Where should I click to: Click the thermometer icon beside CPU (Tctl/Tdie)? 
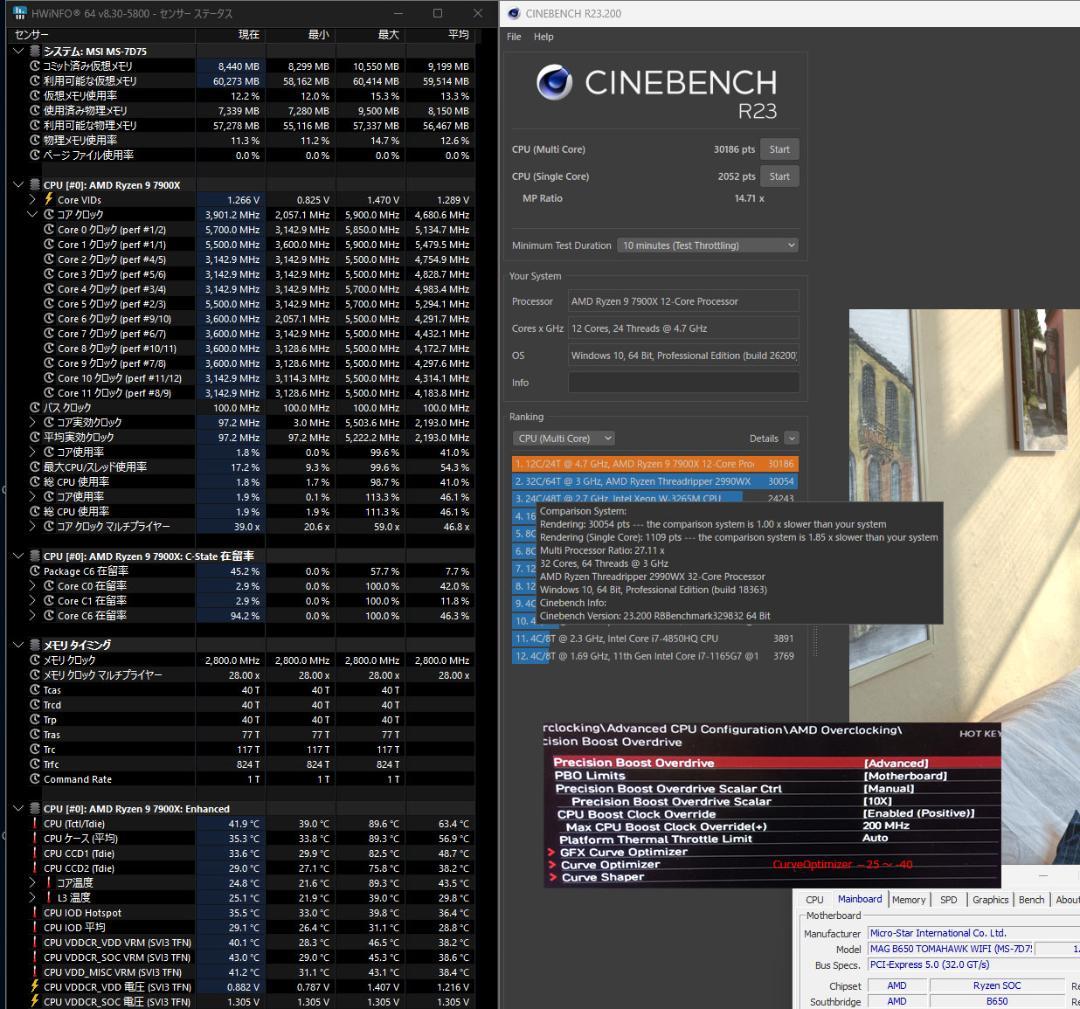(35, 824)
